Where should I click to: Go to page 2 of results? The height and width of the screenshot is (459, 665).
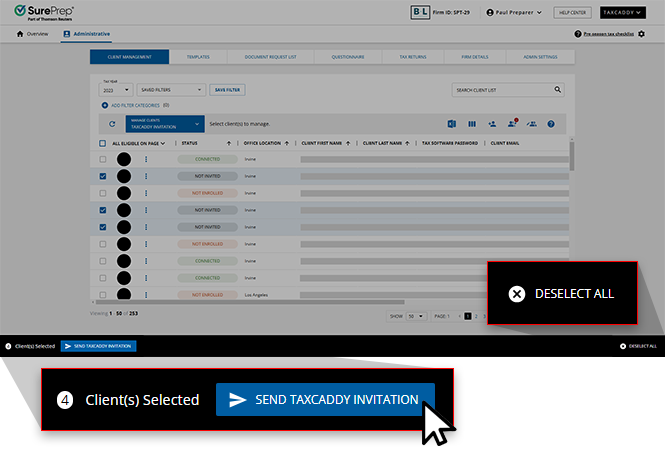click(476, 316)
